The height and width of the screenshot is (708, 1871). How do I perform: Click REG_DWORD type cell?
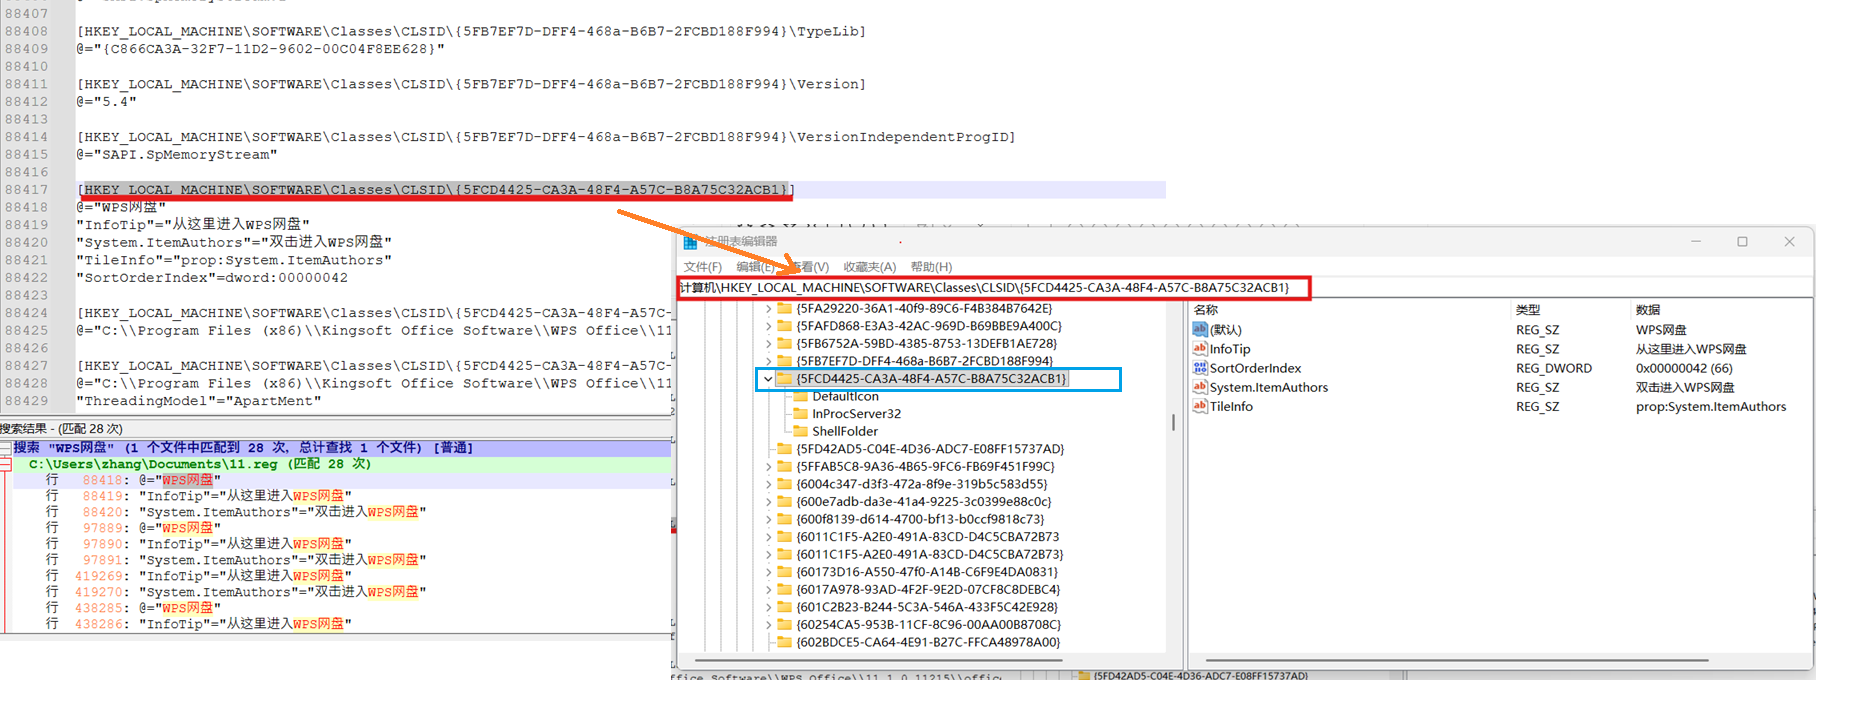(x=1554, y=368)
